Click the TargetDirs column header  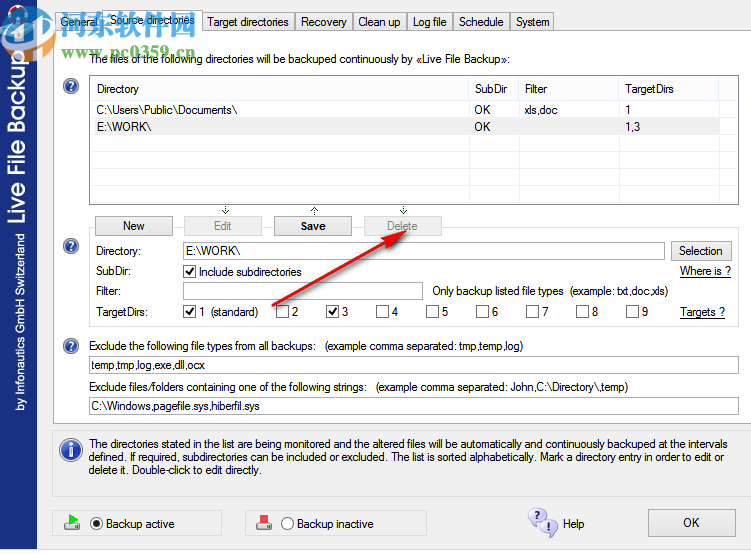pyautogui.click(x=669, y=89)
